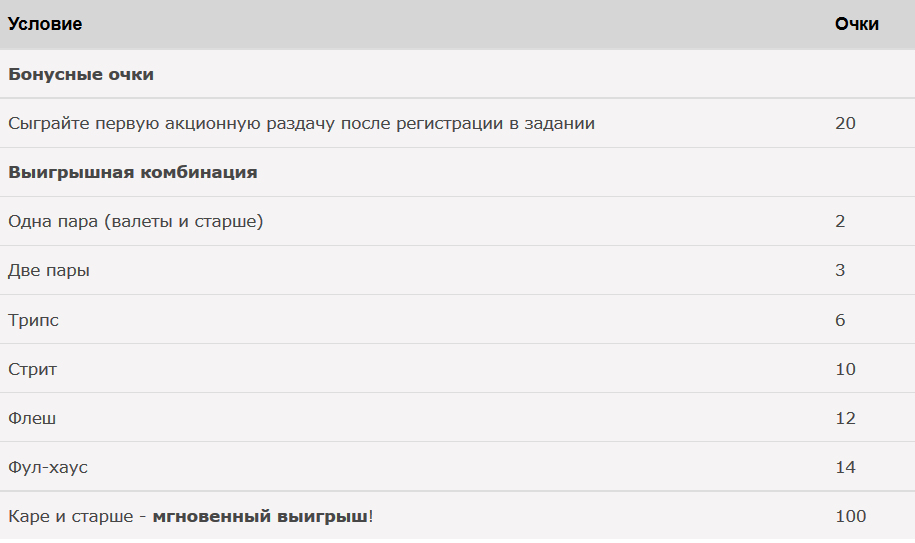This screenshot has width=915, height=543.
Task: Click the 20 points value
Action: pos(845,123)
